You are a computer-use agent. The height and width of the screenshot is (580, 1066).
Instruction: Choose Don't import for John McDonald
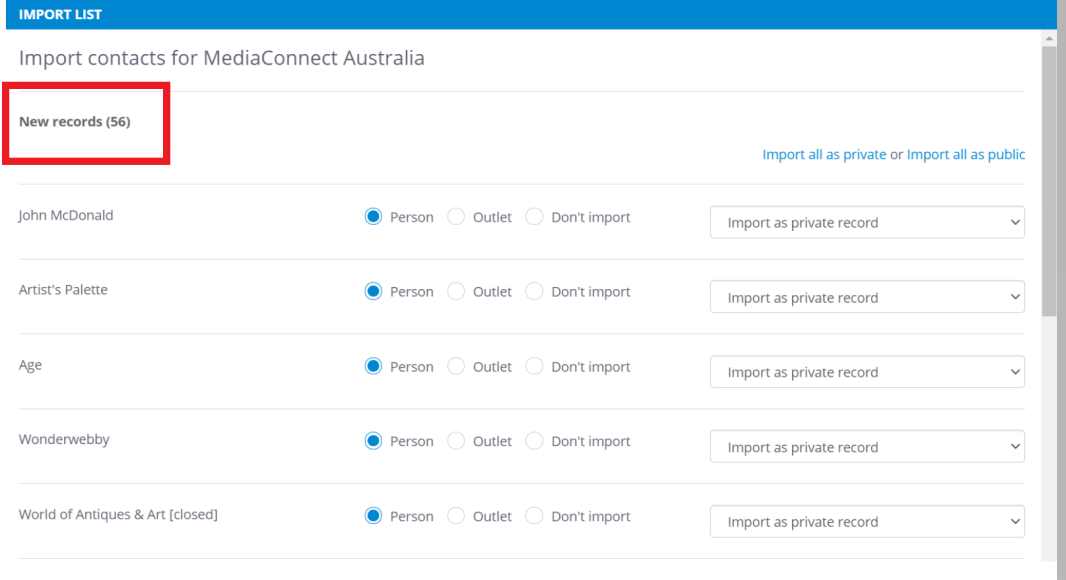tap(535, 217)
